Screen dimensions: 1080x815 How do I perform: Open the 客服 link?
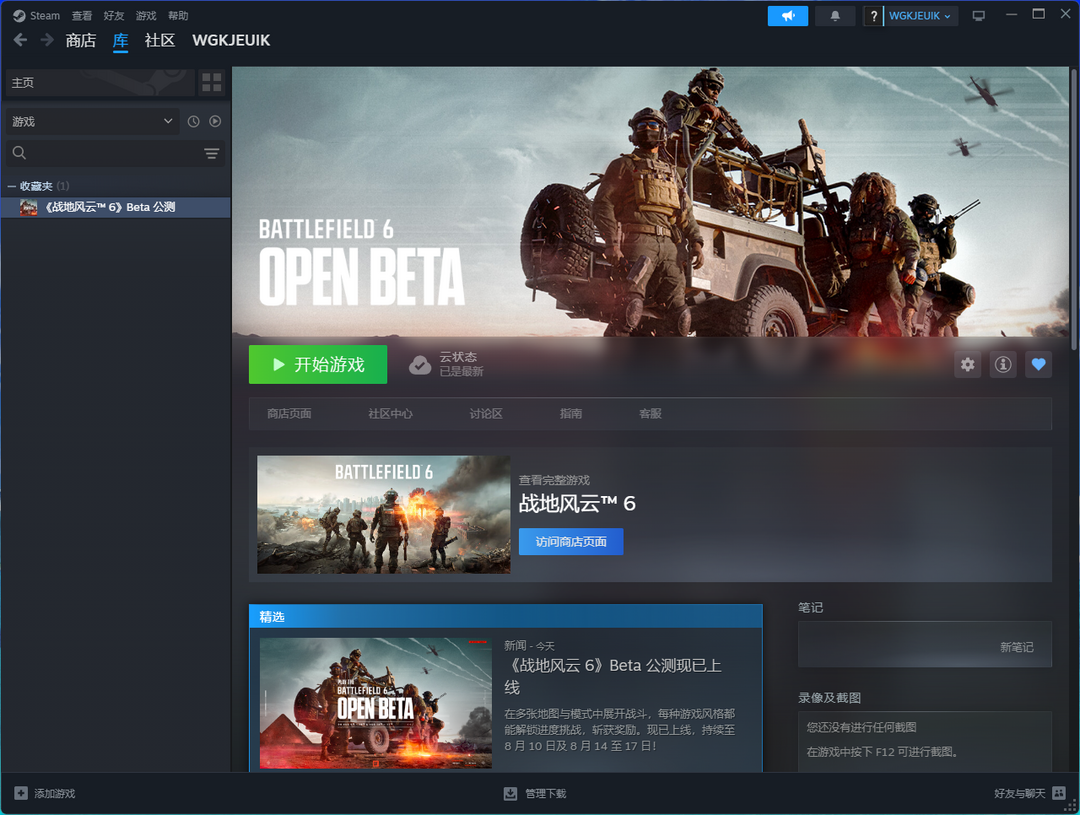click(650, 413)
